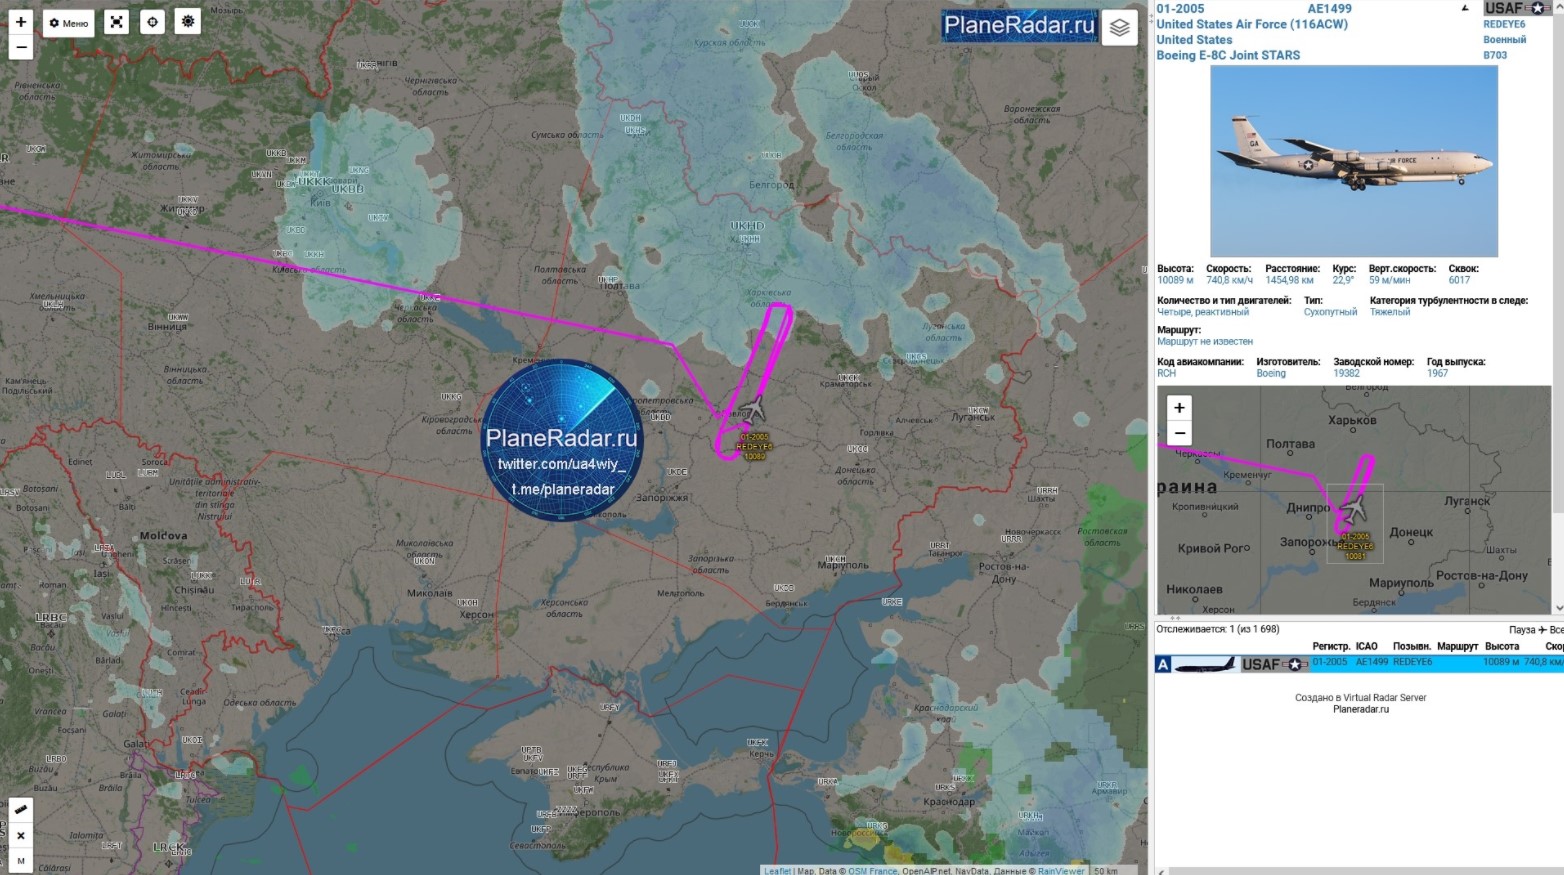Viewport: 1564px width, 875px height.
Task: Click the aircraft icon on the mini map
Action: pos(1353,510)
